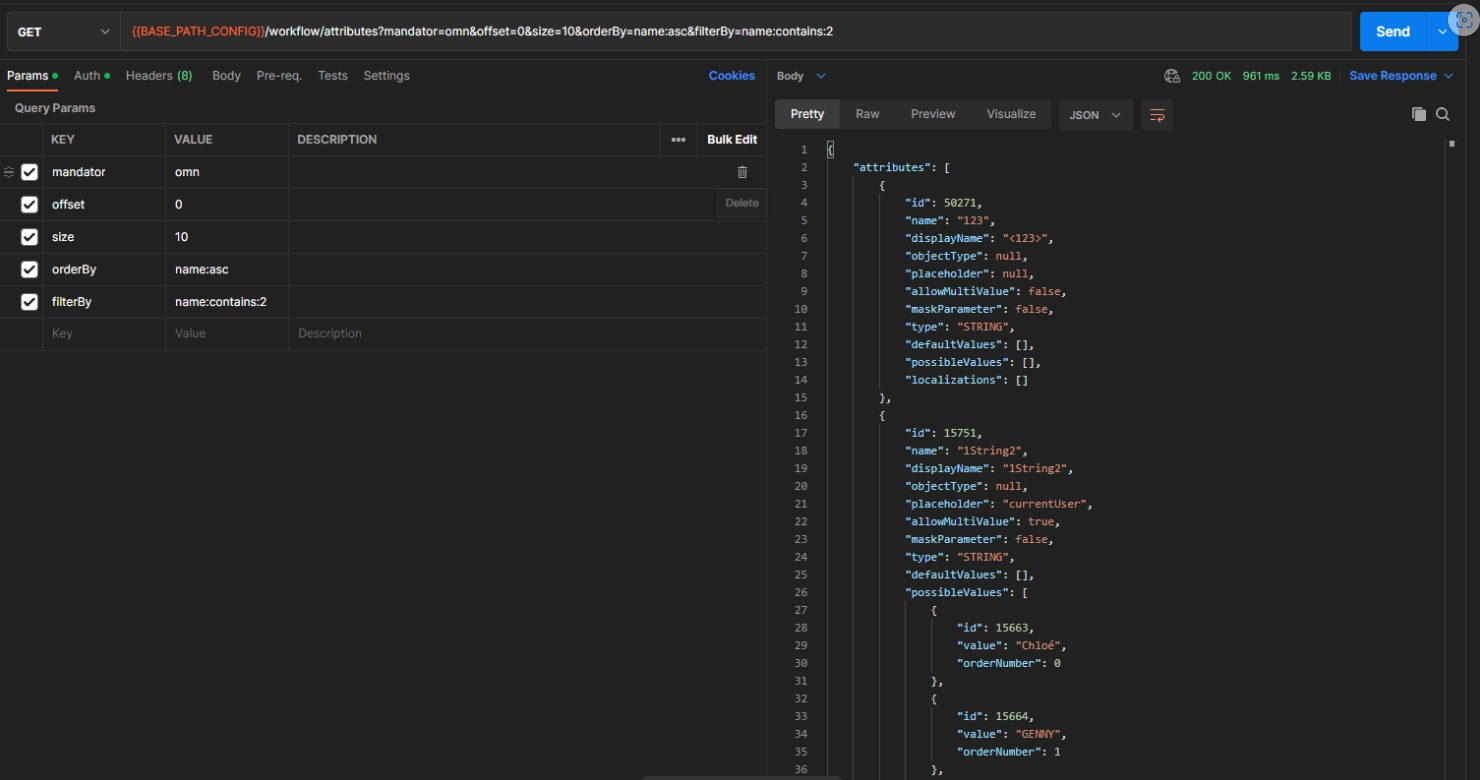
Task: Expand the JSON format dropdown
Action: point(1095,115)
